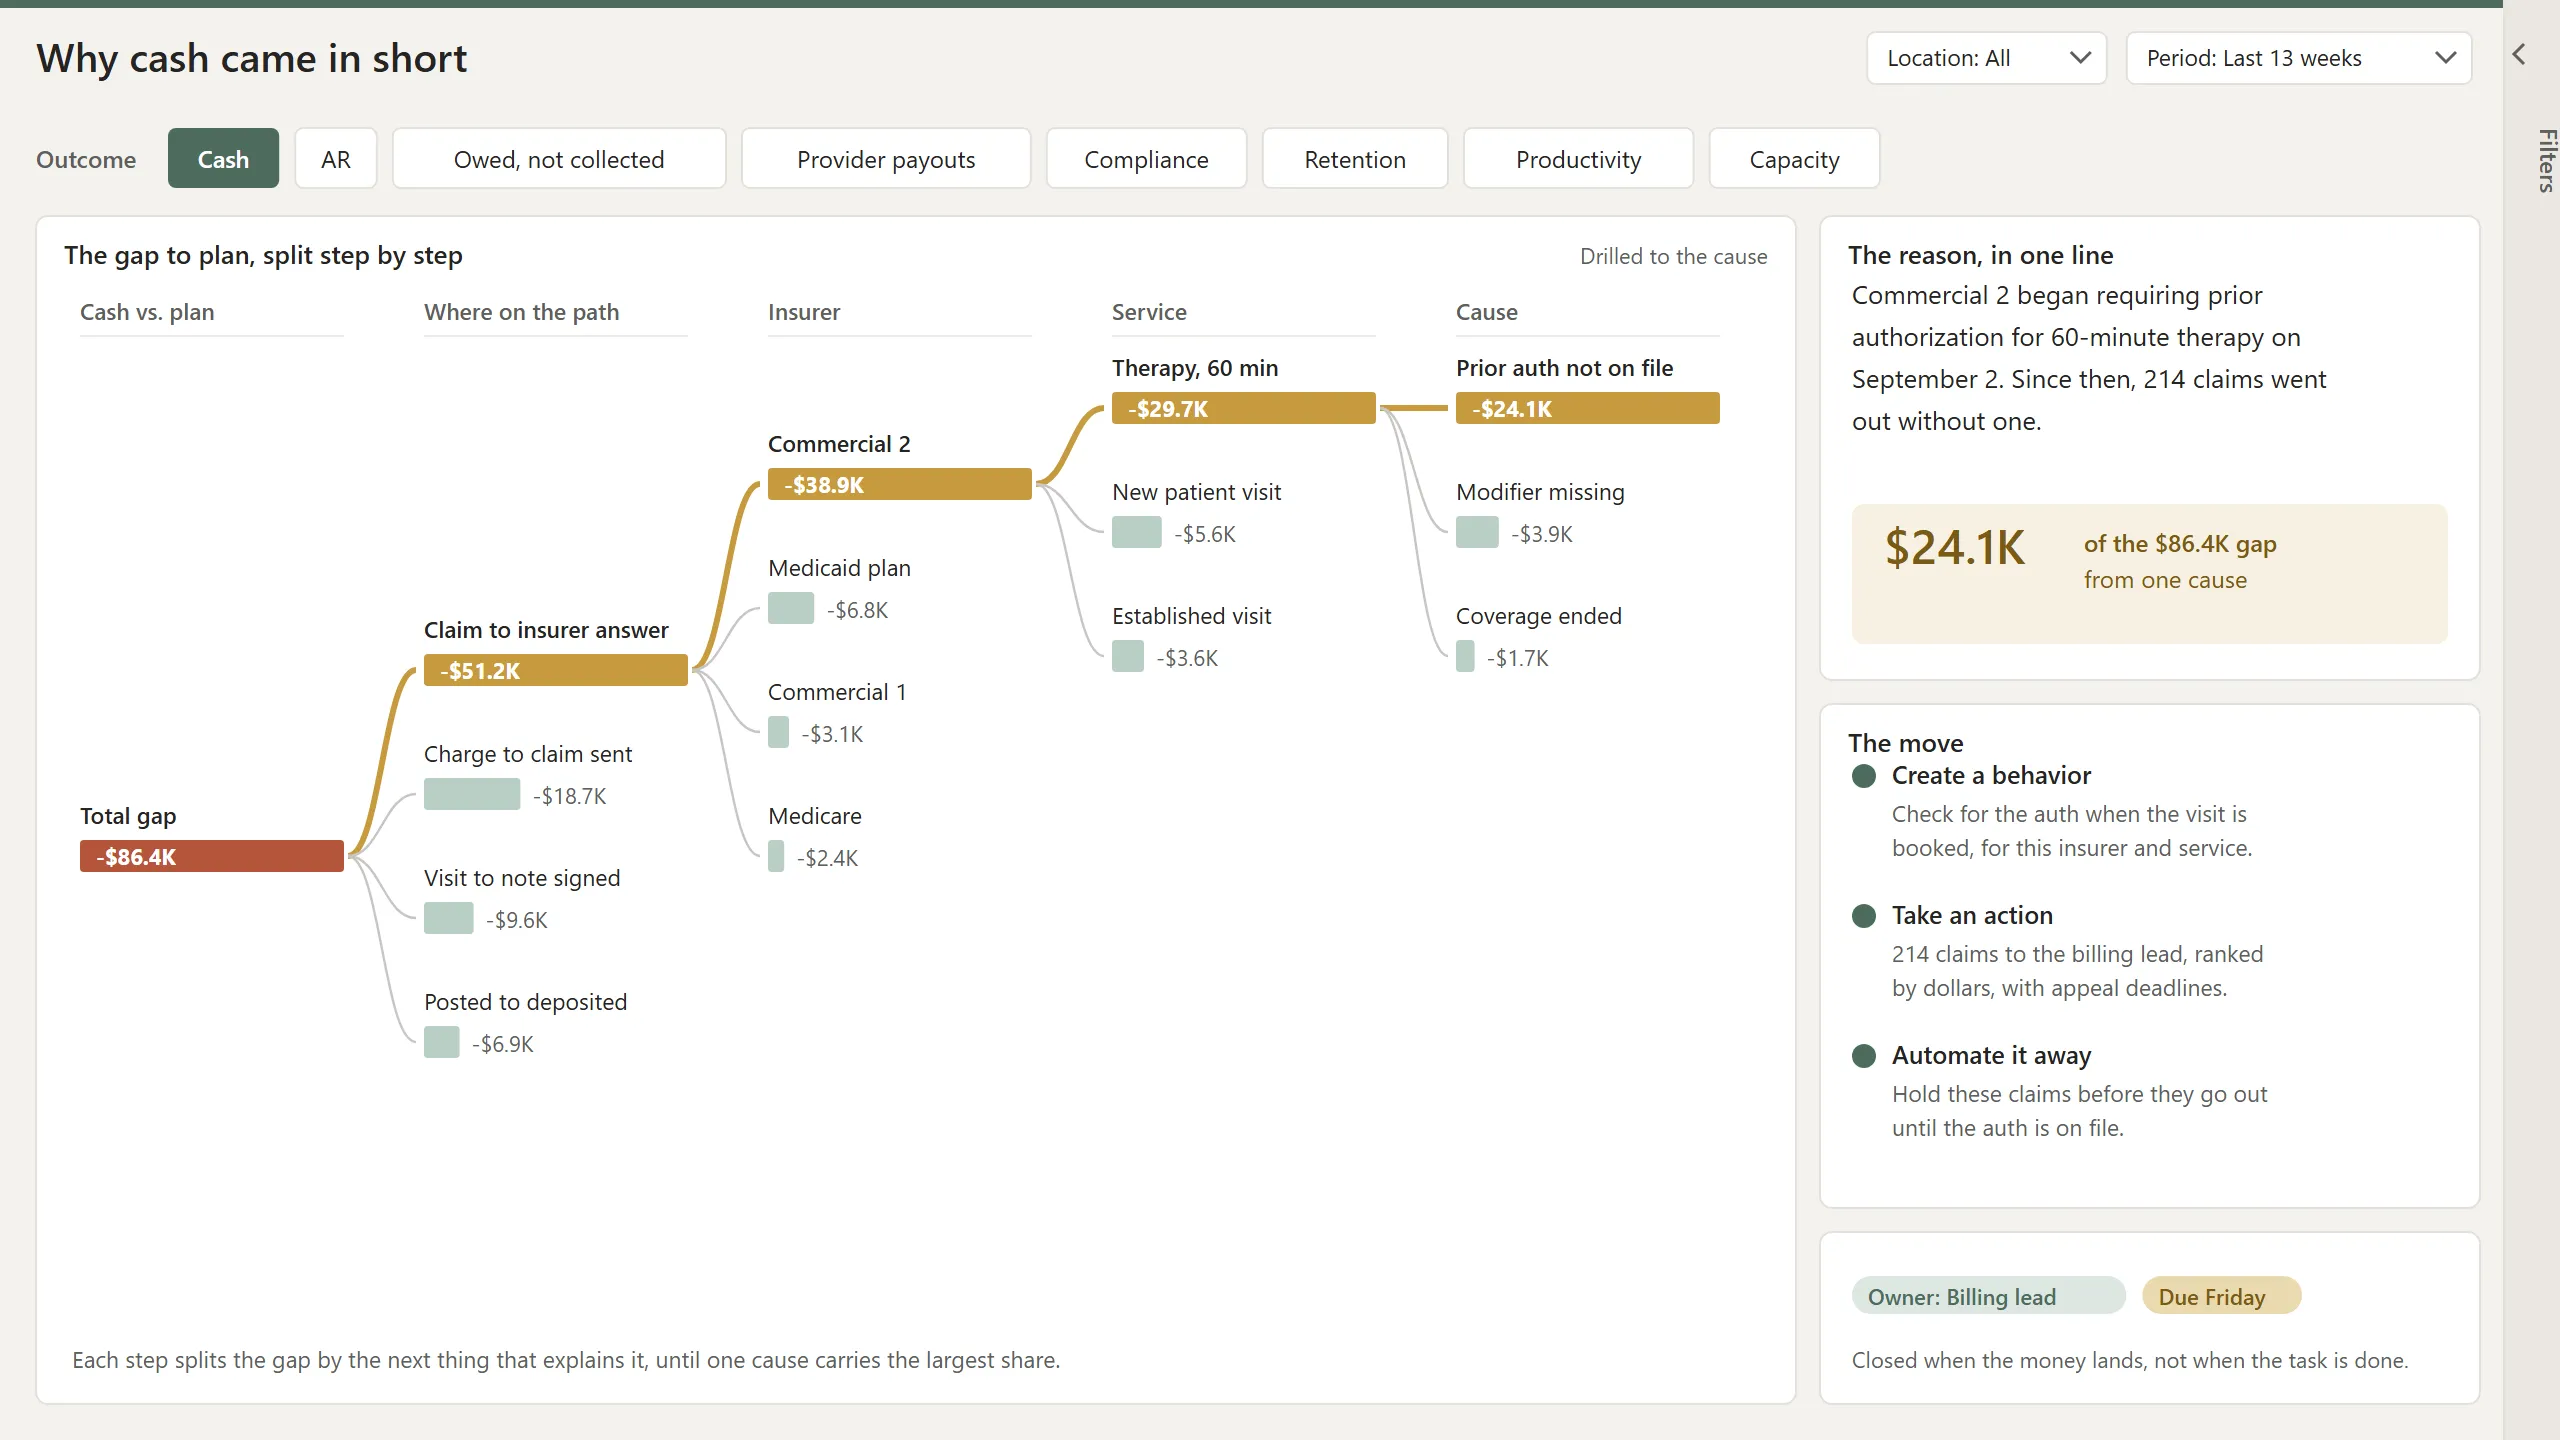Click the Where on the path header
This screenshot has width=2560, height=1440.
(521, 312)
